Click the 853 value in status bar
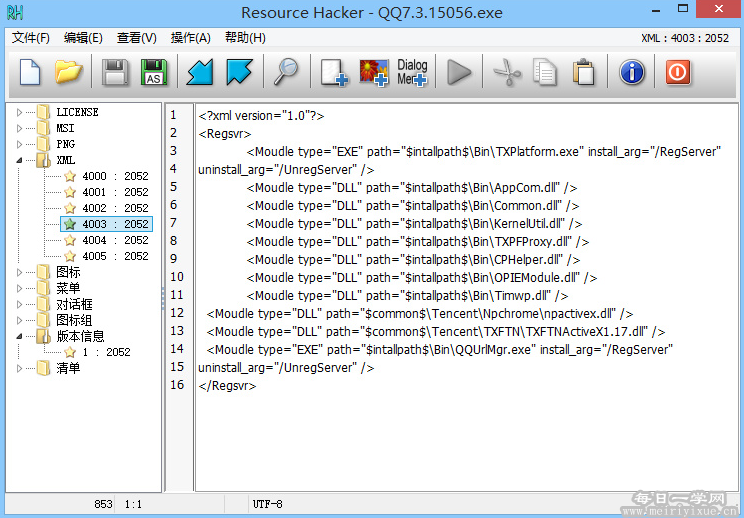Image resolution: width=744 pixels, height=518 pixels. click(x=103, y=504)
